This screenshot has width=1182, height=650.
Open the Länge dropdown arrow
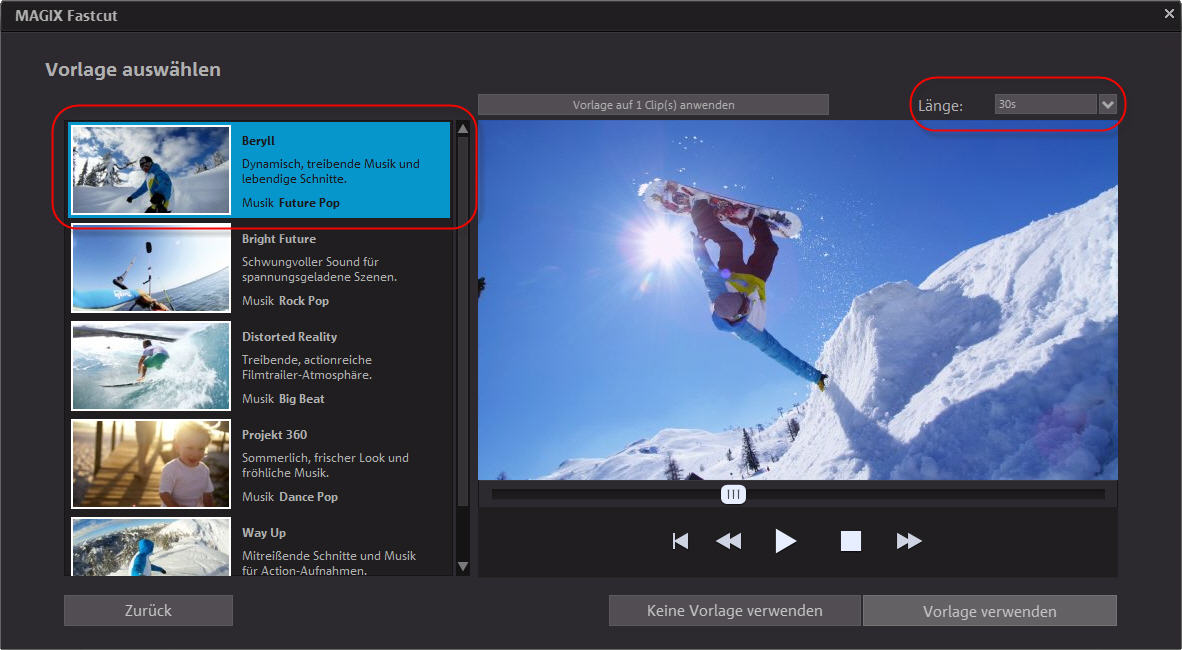tap(1107, 105)
